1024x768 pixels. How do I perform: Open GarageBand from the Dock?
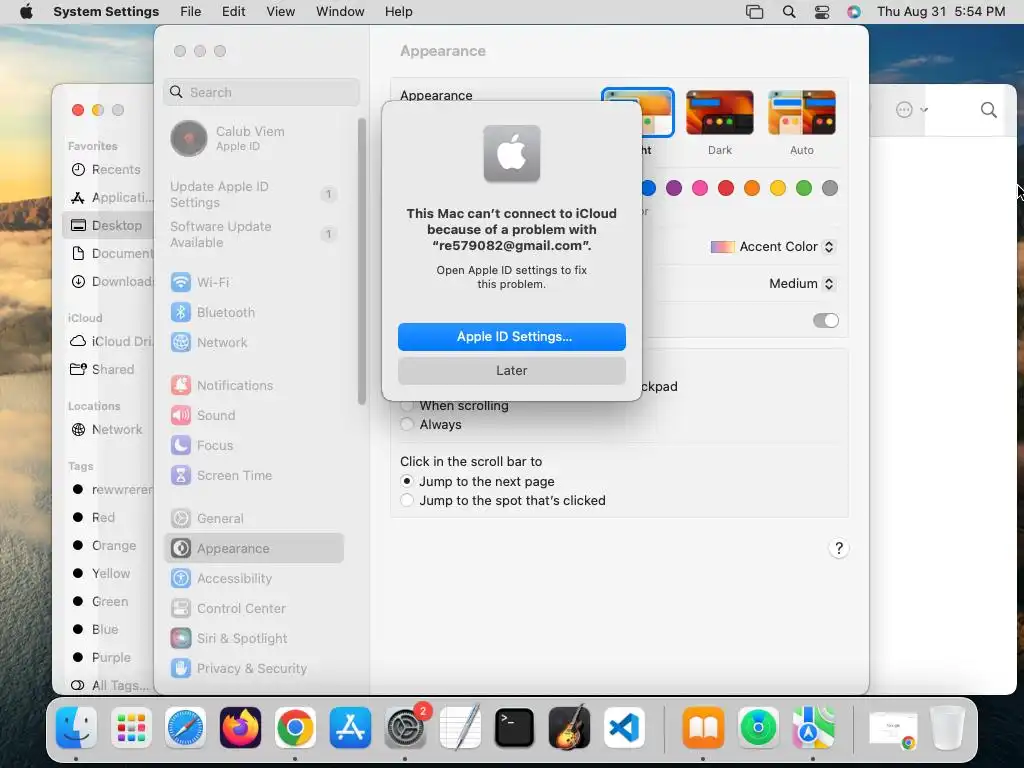pos(569,728)
